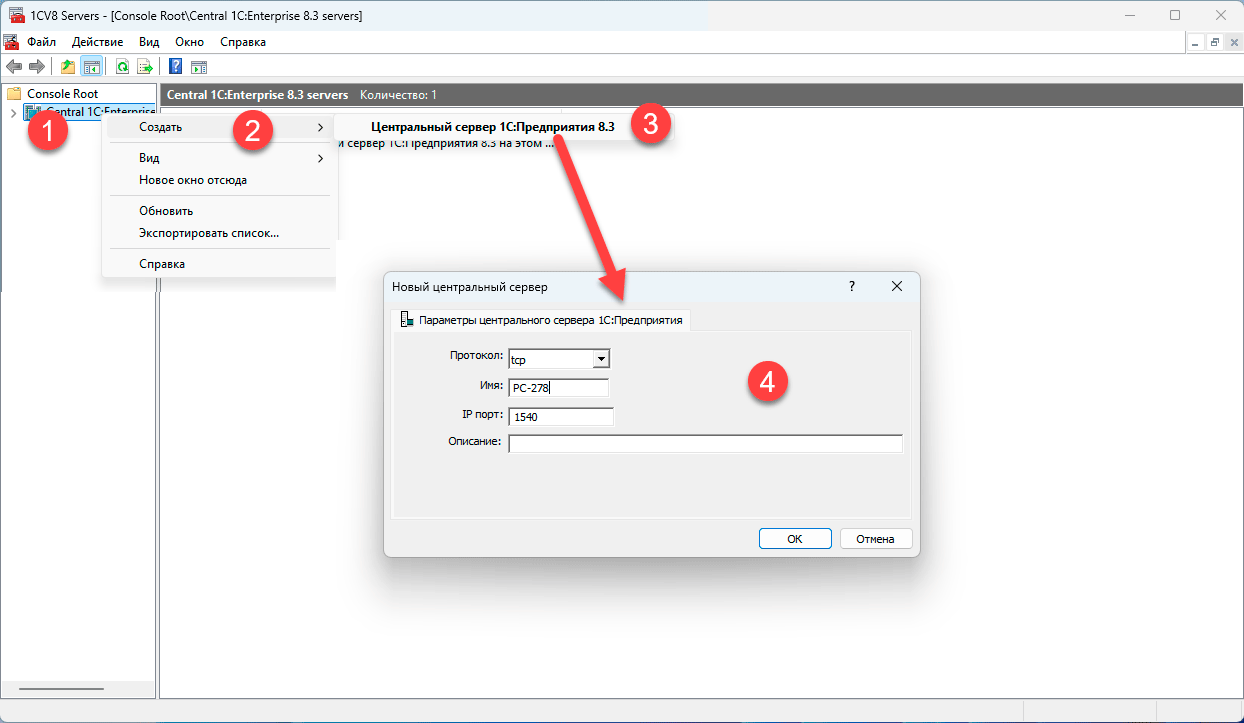Restore the inner console child window
Screen dimensions: 1244x723
click(x=1215, y=42)
